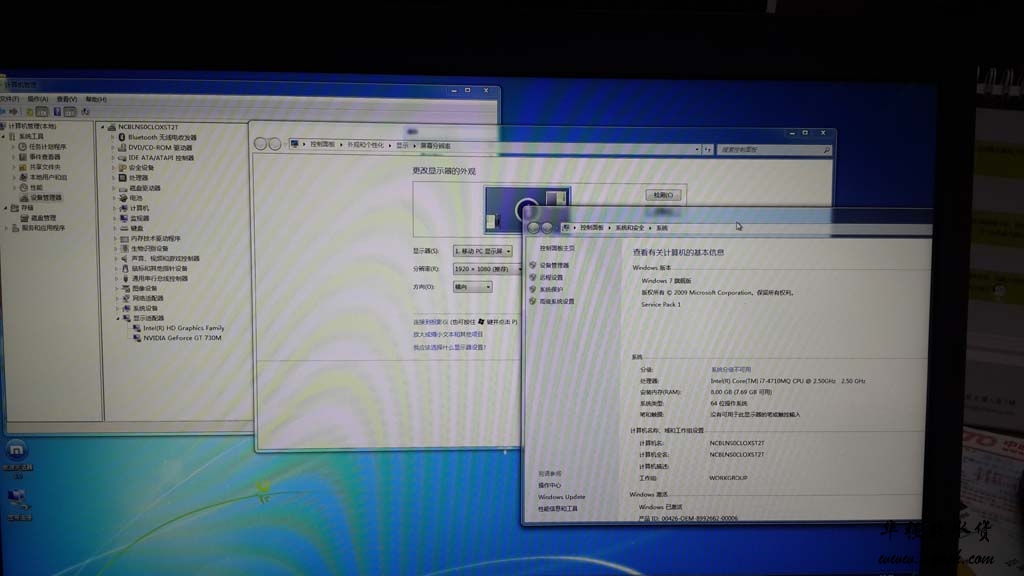Collapse the 系统工具 node in left tree
Screen dimensions: 1024x576
coord(3,136)
